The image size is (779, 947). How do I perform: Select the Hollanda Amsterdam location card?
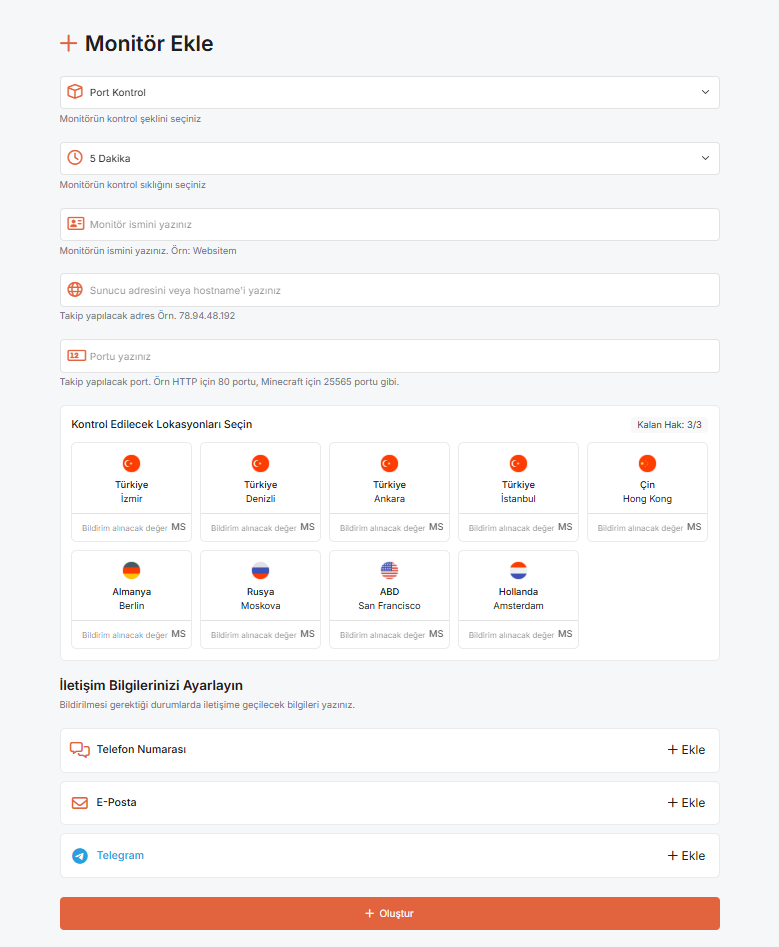coord(518,585)
